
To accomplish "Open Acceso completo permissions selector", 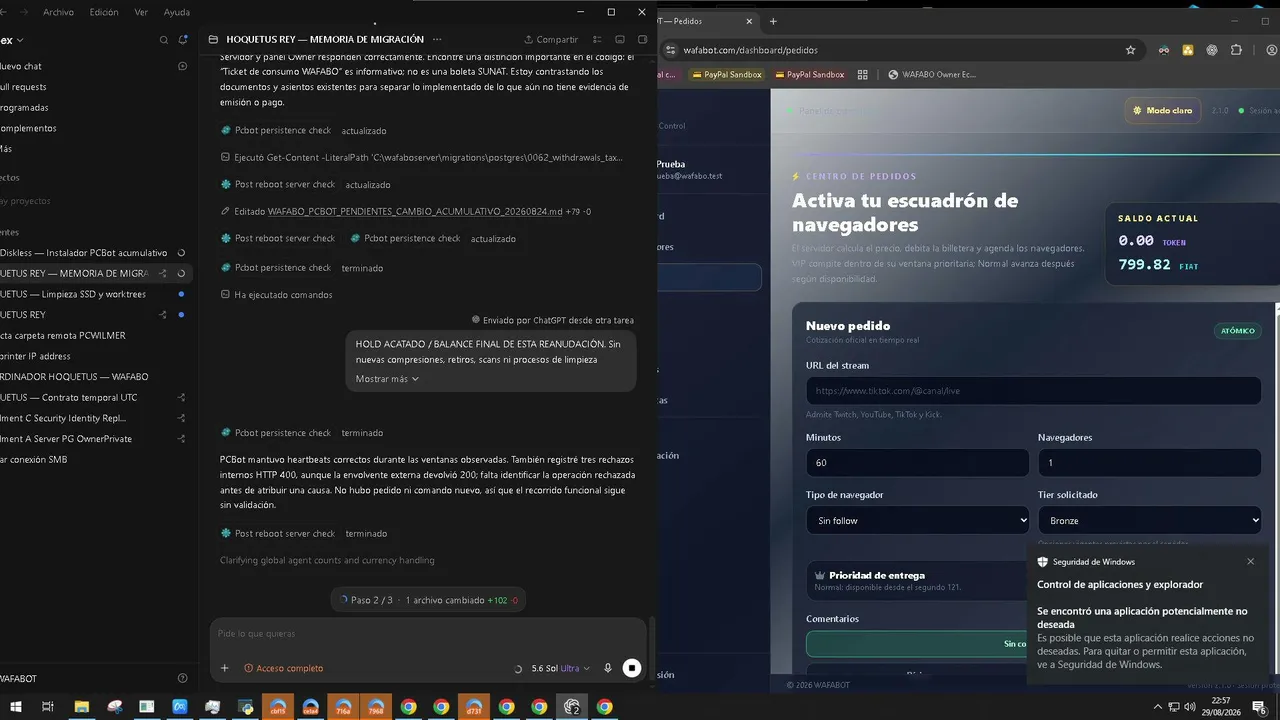I will [x=284, y=668].
